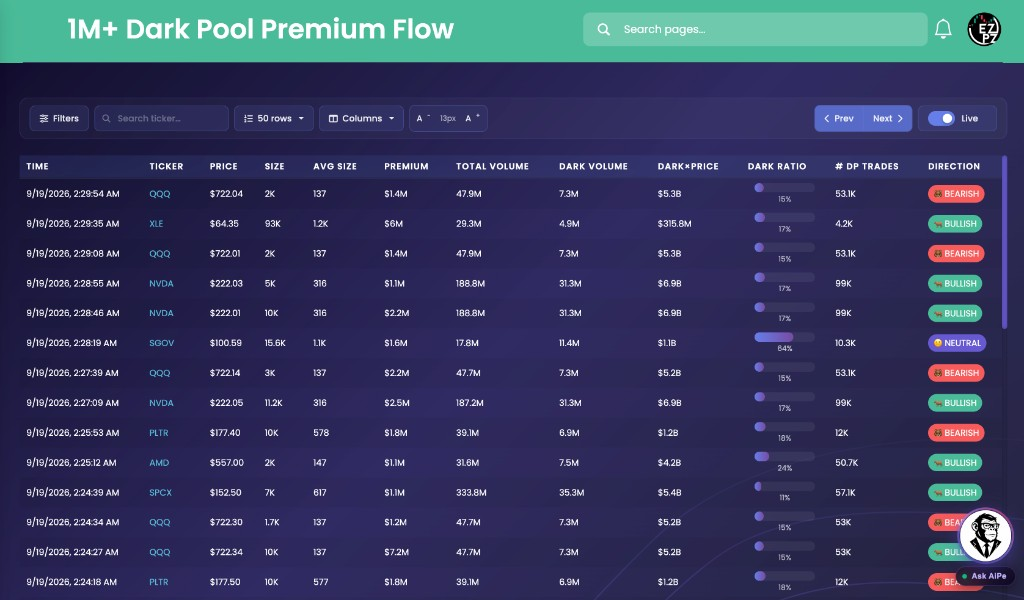Open QQQ ticker in the 2:29:54 AM row
This screenshot has width=1024, height=600.
click(159, 194)
